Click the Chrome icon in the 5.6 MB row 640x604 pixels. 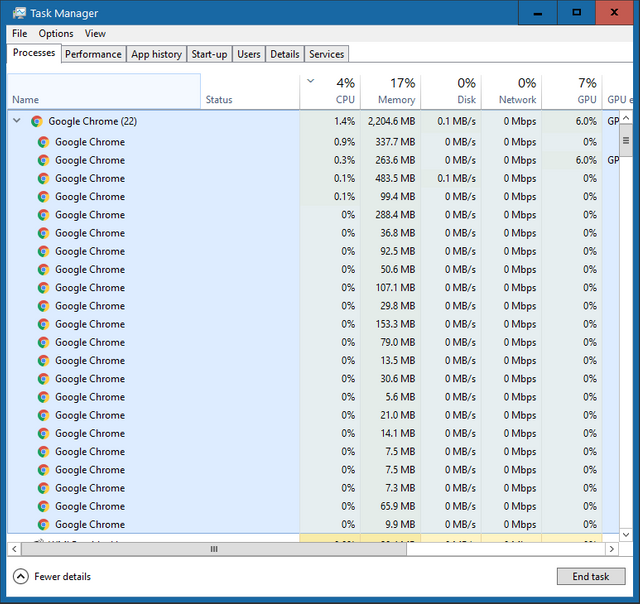[43, 397]
